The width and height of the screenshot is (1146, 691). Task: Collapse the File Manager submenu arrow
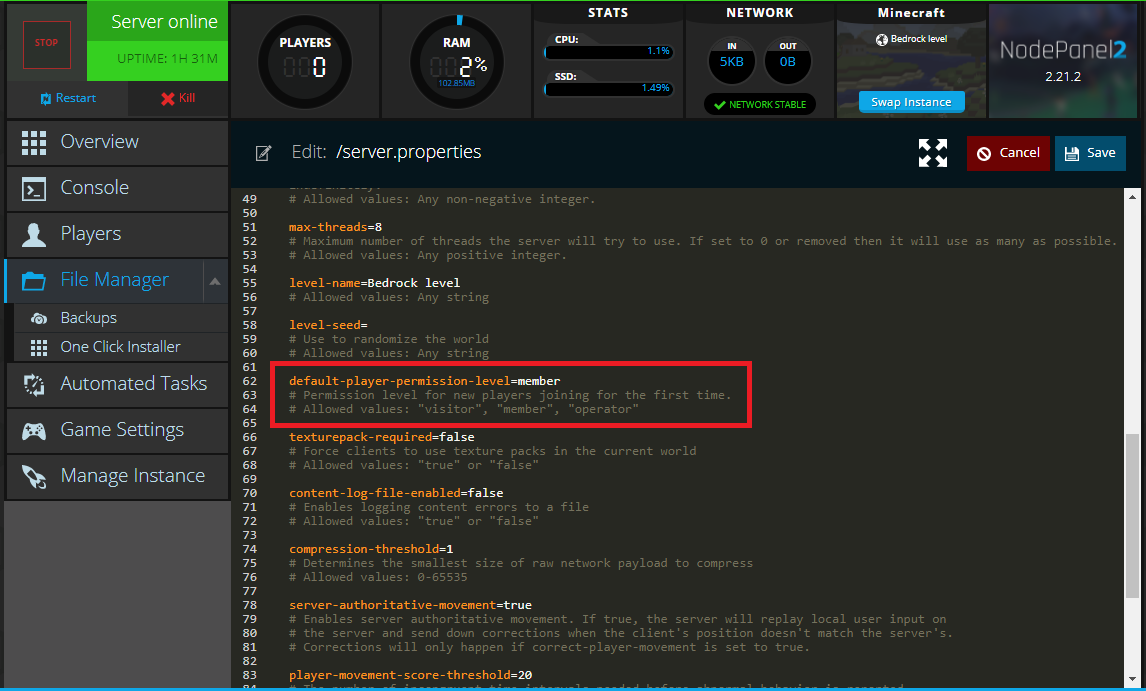[x=214, y=281]
